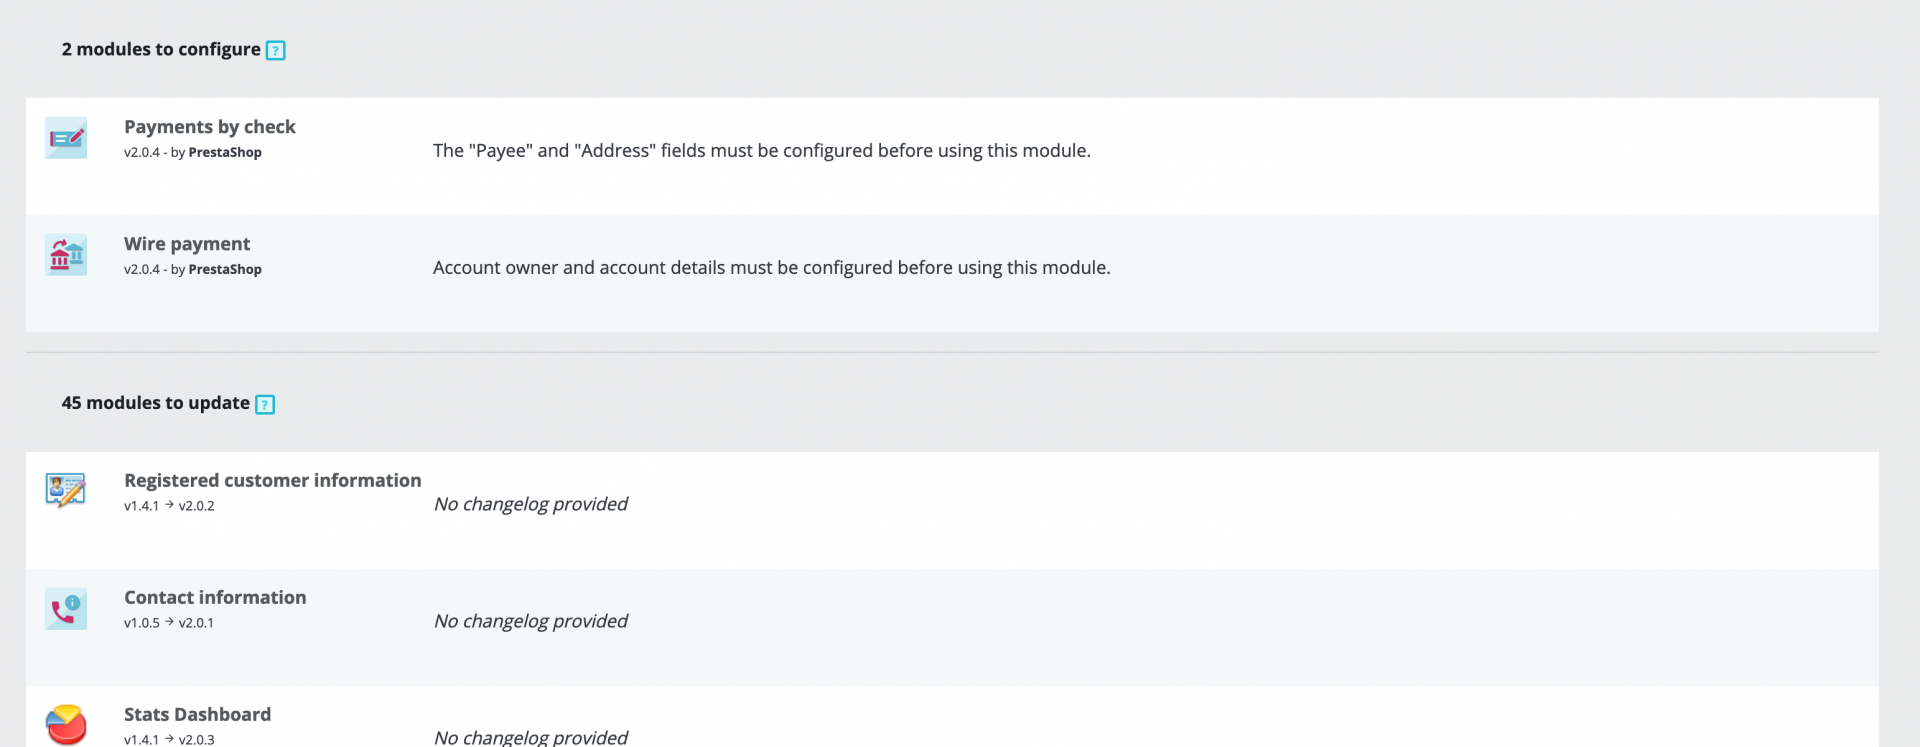Click the Registered customer information module icon

pyautogui.click(x=66, y=490)
